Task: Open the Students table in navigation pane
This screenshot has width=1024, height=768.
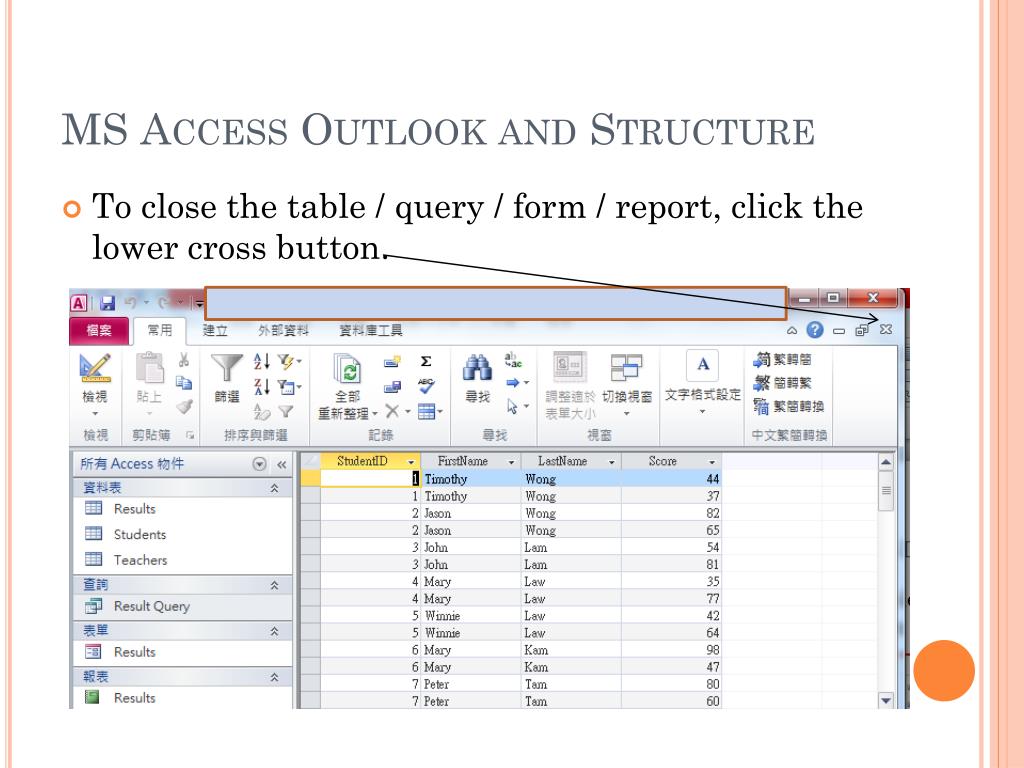Action: (182, 534)
